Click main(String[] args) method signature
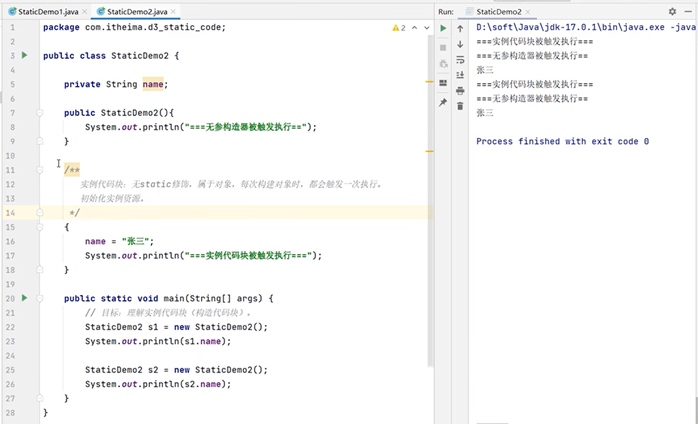Screen dimensions: 698x424 213,298
